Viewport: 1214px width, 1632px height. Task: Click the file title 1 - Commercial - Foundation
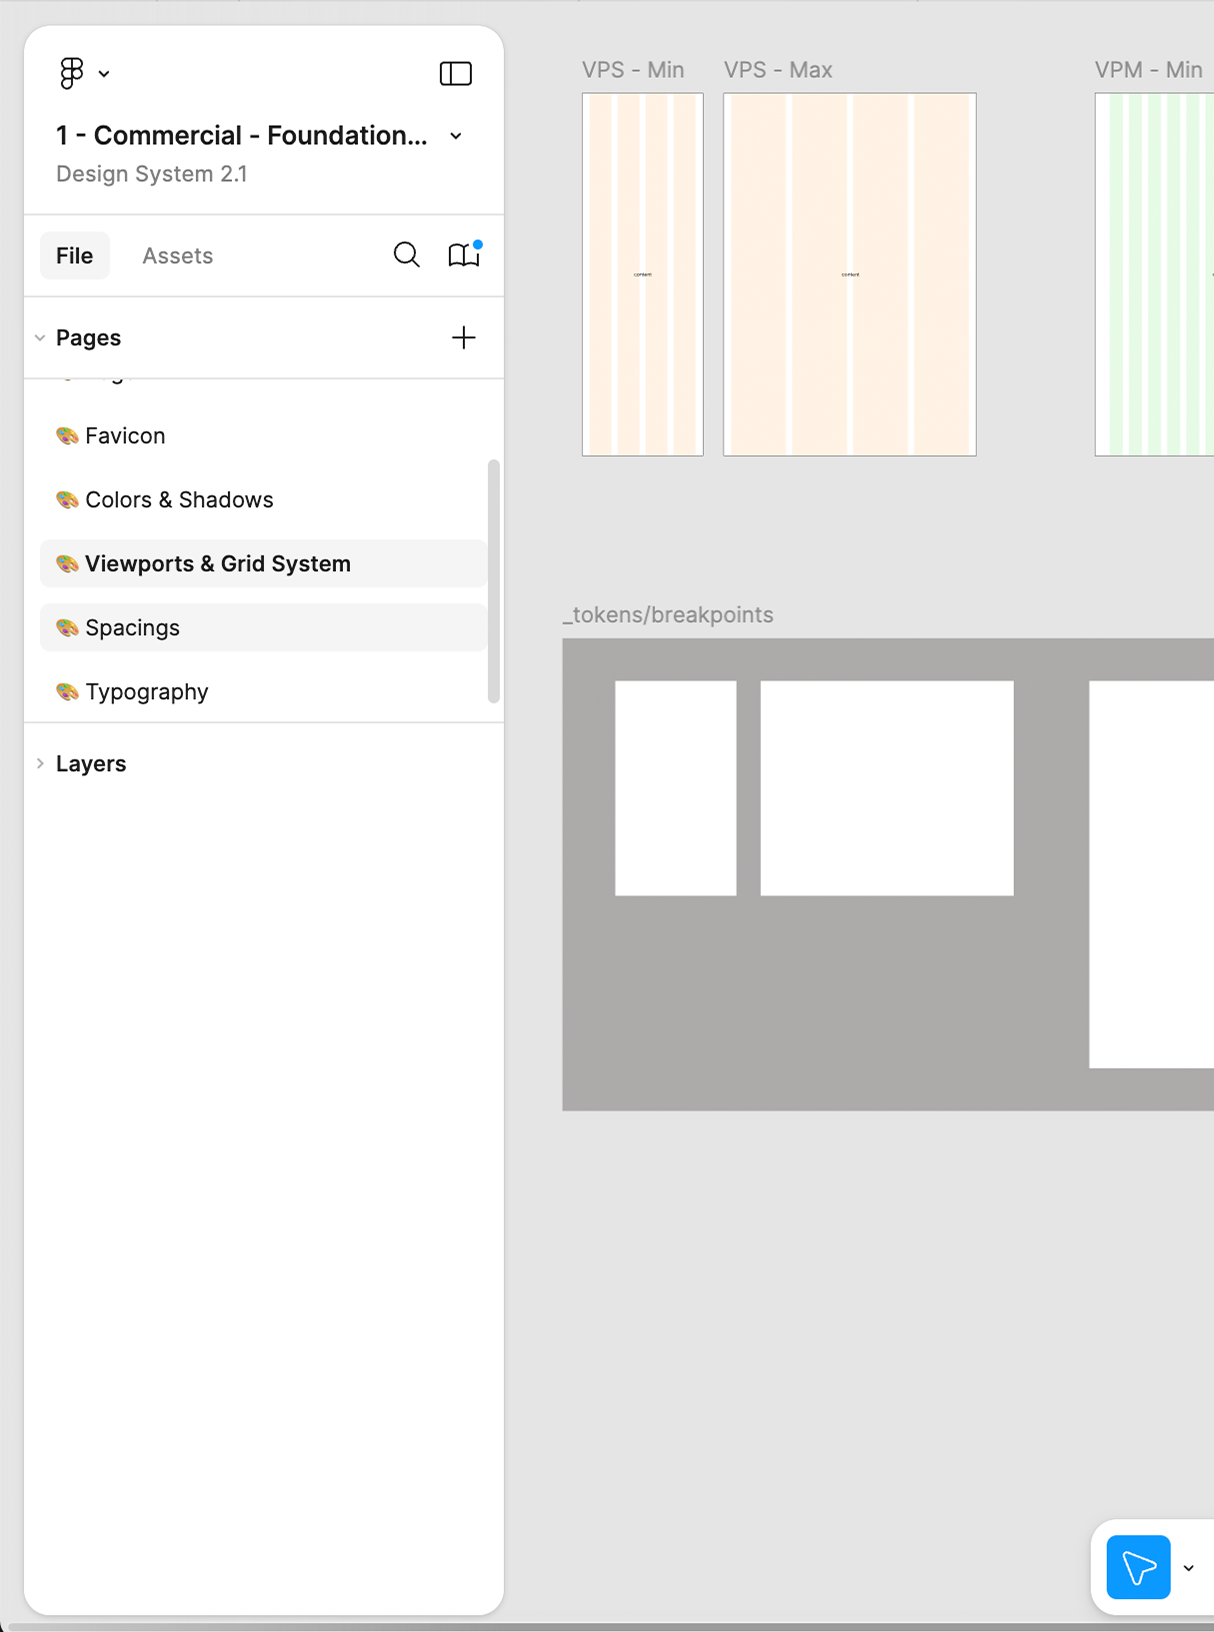click(x=241, y=135)
